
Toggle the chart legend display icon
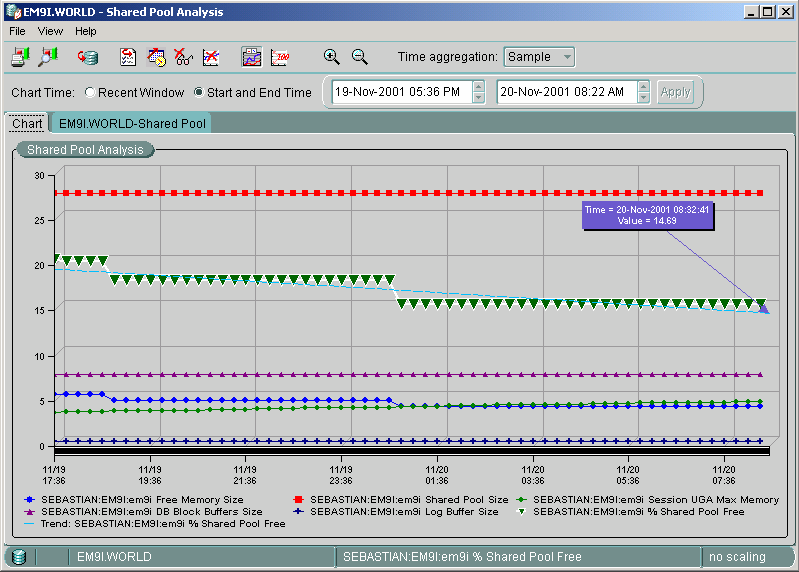[252, 57]
